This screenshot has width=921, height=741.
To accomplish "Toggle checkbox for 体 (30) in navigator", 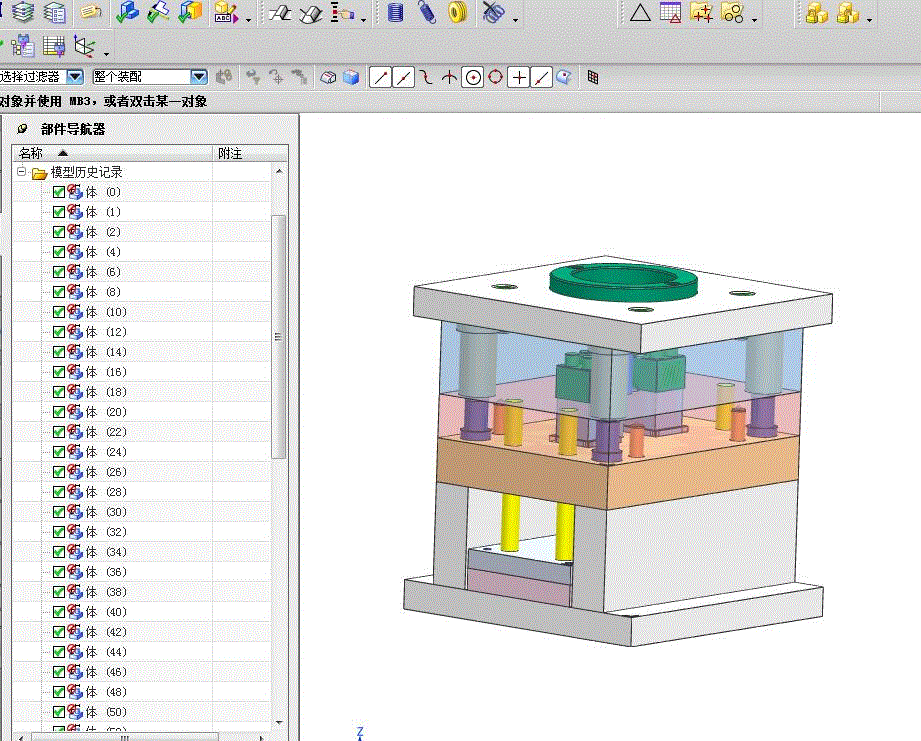I will 58,512.
